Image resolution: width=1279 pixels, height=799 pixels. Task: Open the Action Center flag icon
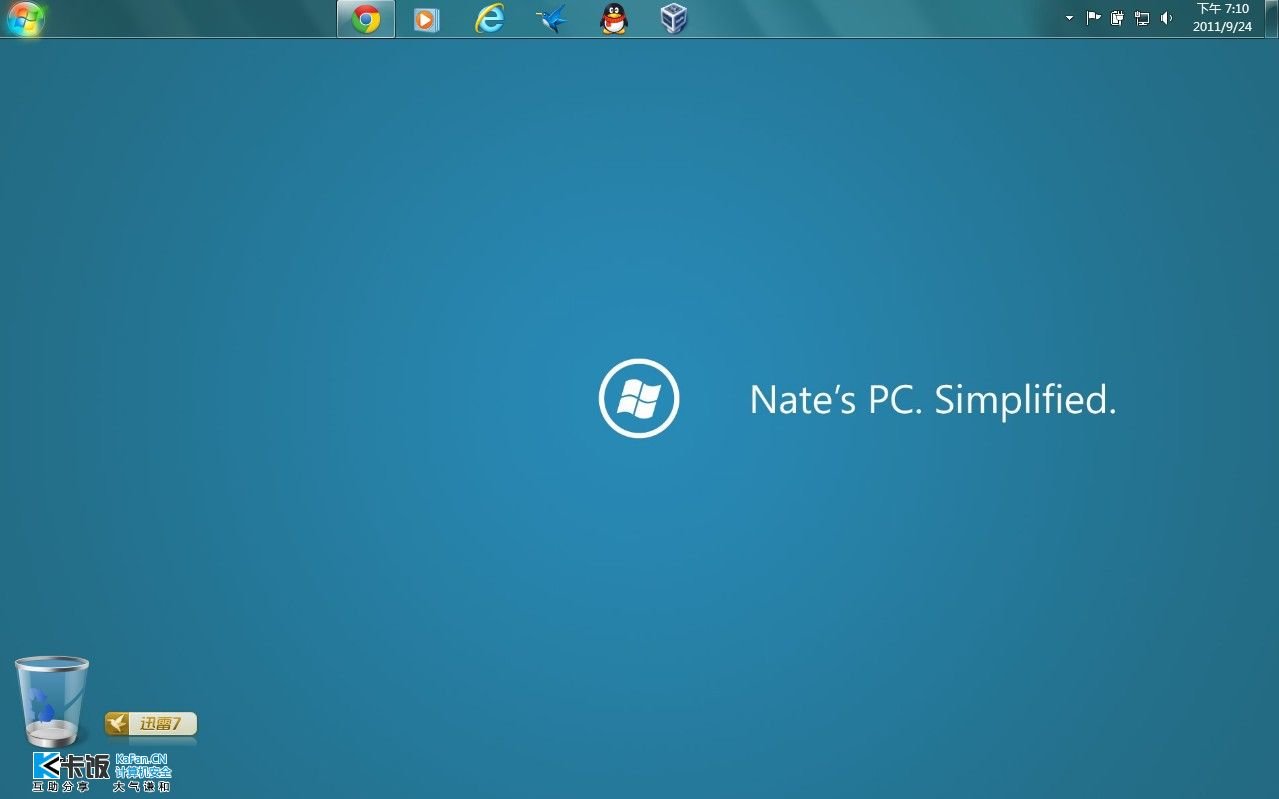click(1093, 18)
